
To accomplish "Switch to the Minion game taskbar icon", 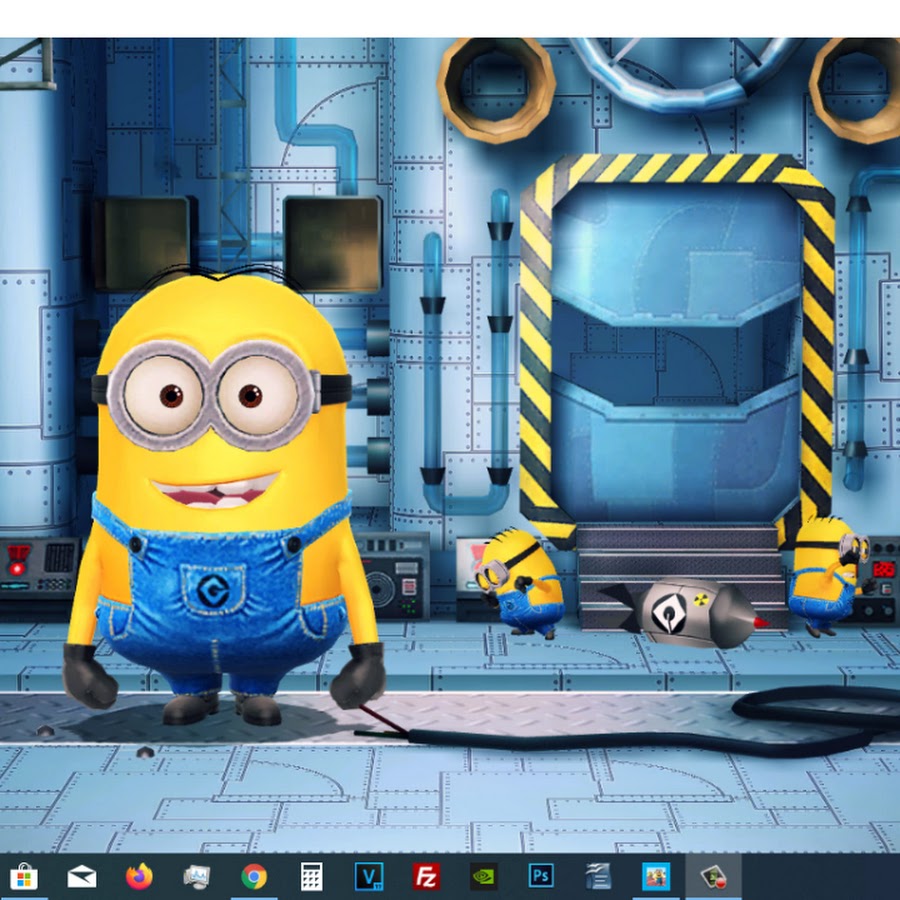I will click(x=655, y=877).
